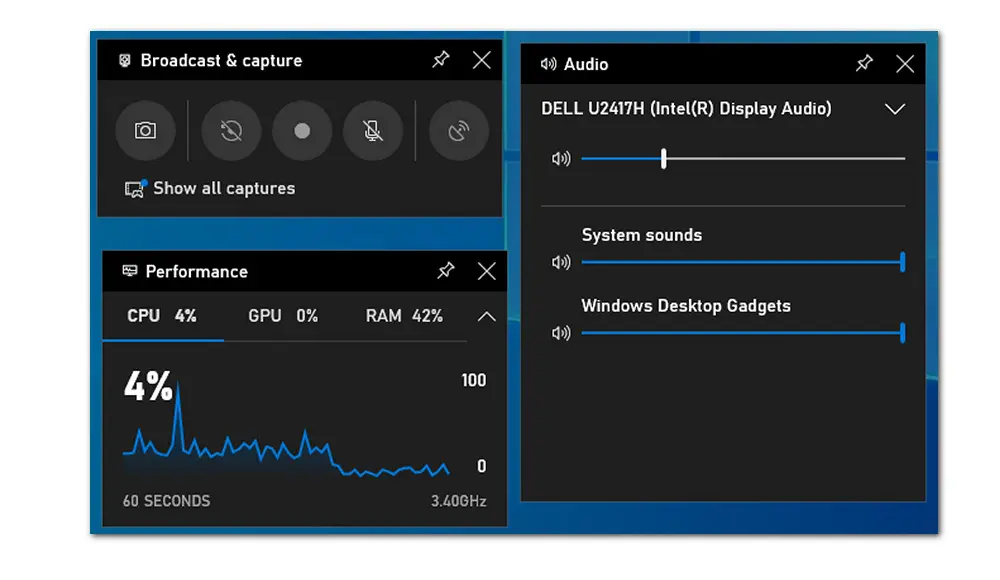Take a screenshot with the camera icon

pos(145,131)
